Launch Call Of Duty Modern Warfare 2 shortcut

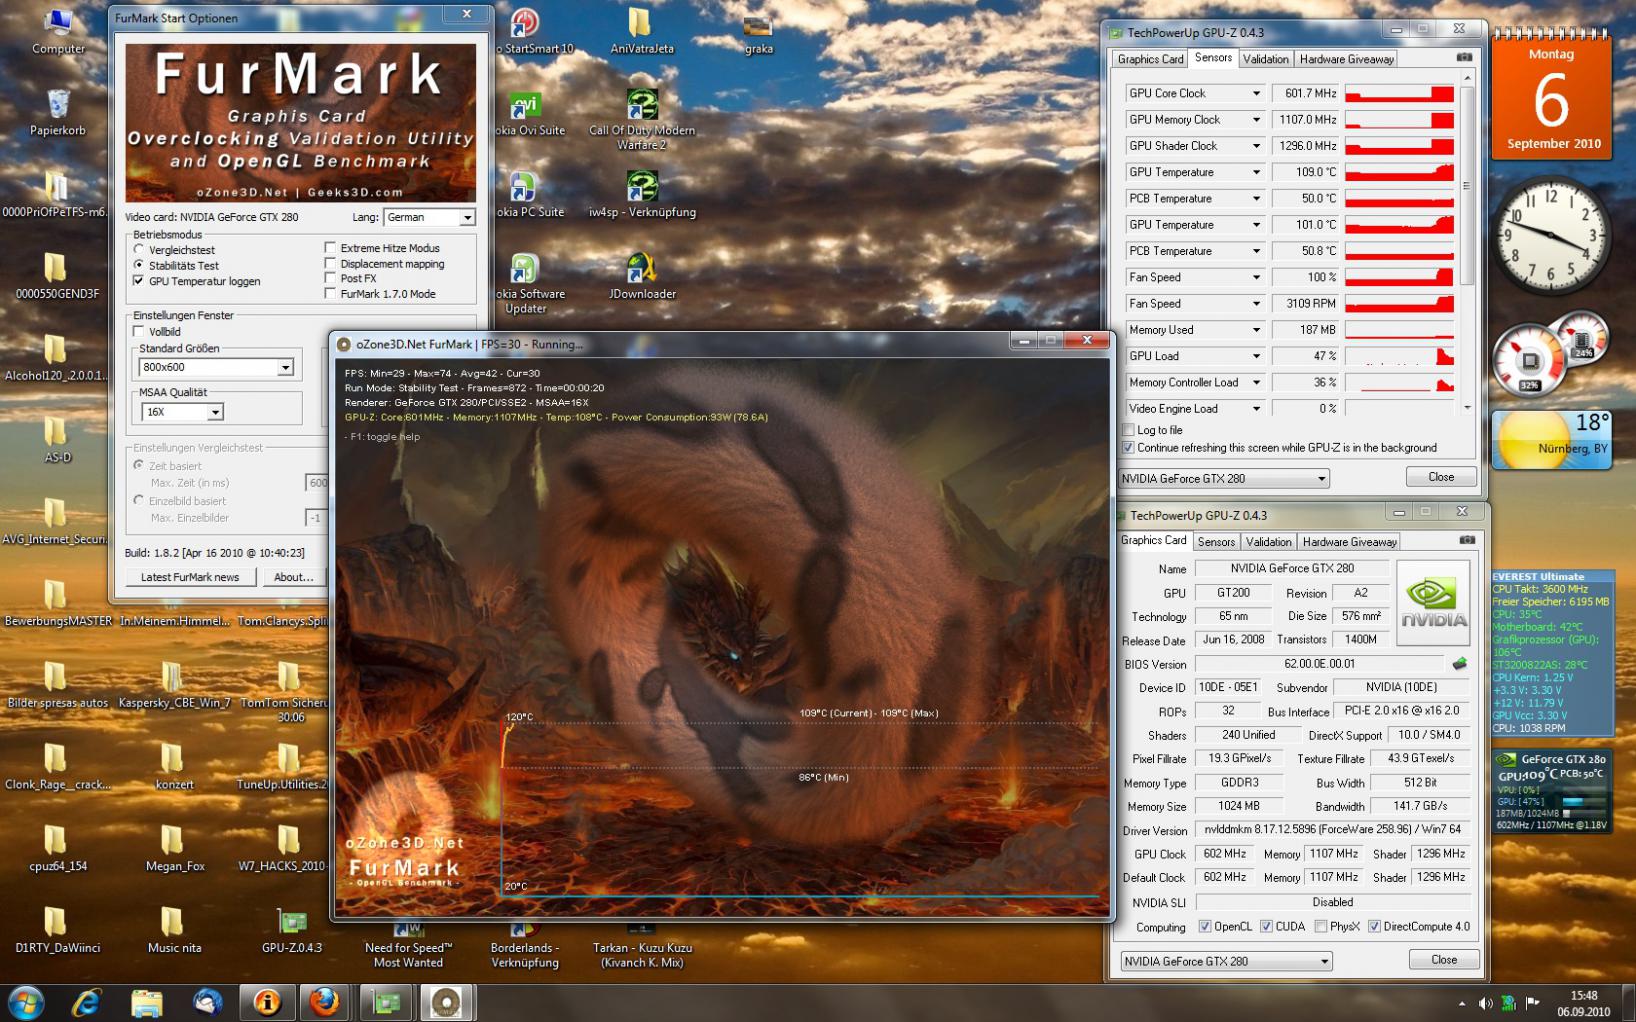click(x=642, y=120)
